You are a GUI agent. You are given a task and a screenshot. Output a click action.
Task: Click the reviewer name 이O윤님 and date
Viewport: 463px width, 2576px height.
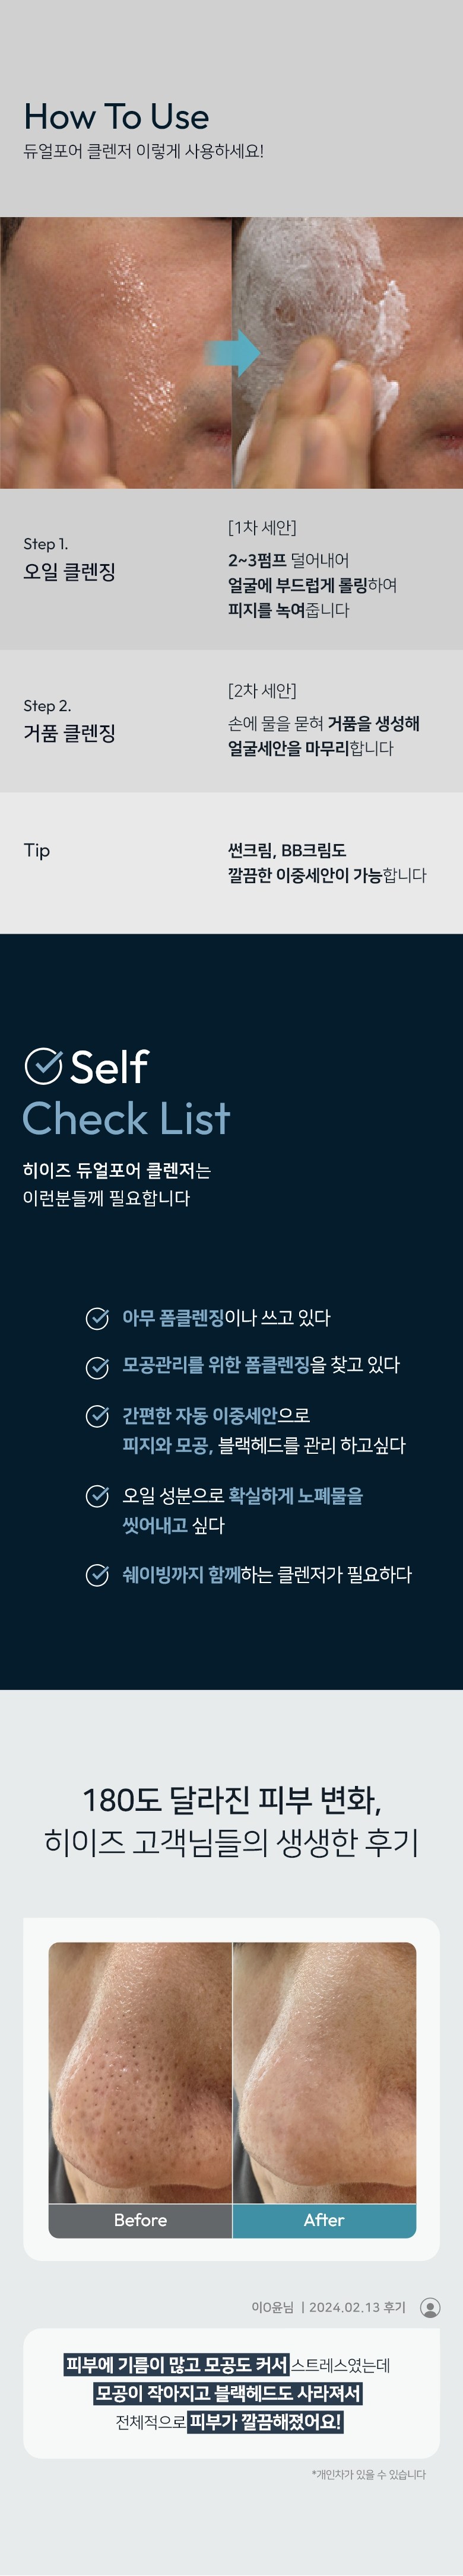tap(328, 2307)
